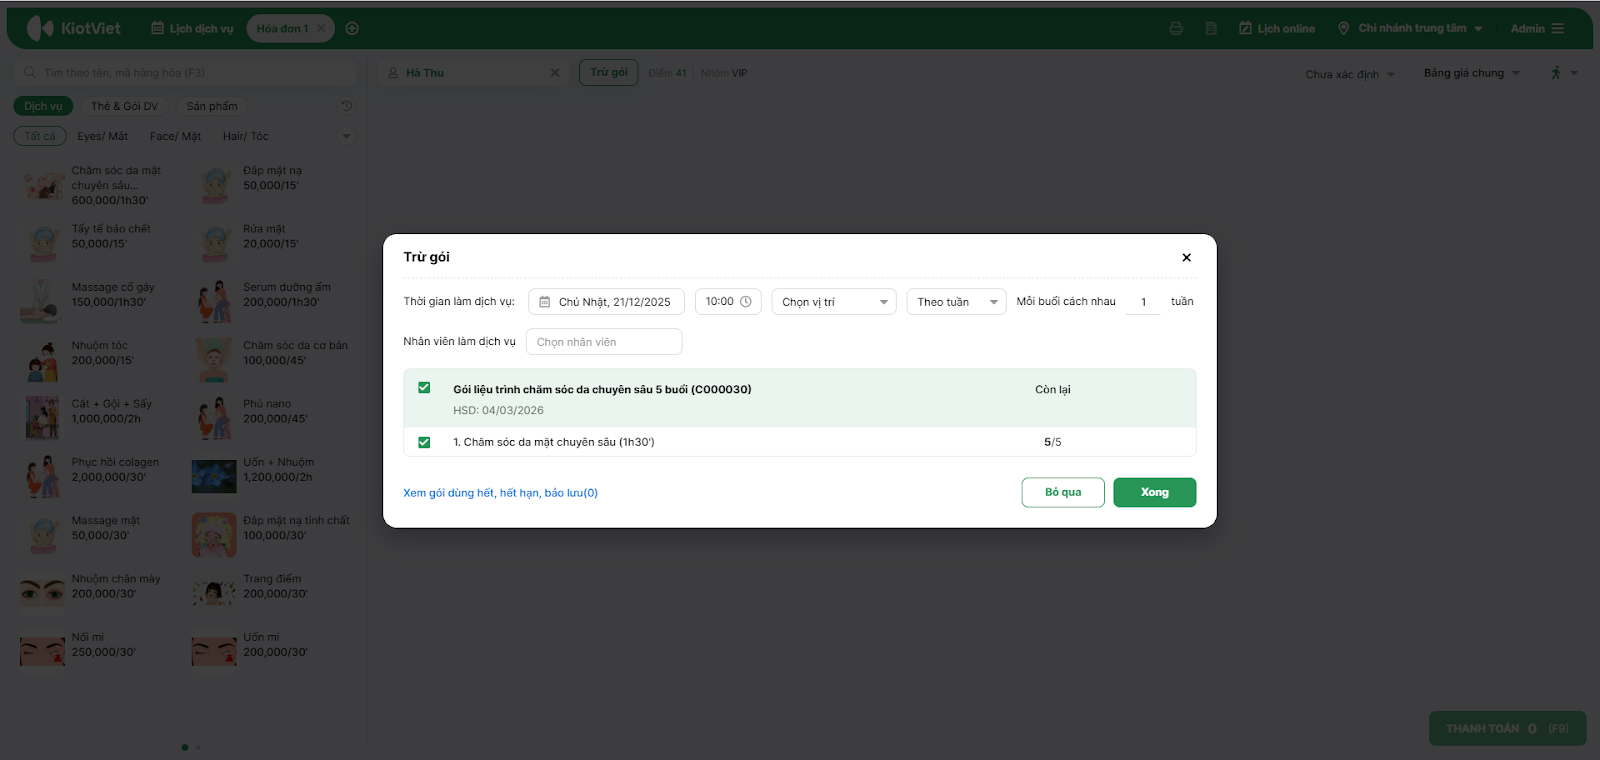Click the printer icon in the top bar
Viewport: 1600px width, 760px height.
point(1176,29)
